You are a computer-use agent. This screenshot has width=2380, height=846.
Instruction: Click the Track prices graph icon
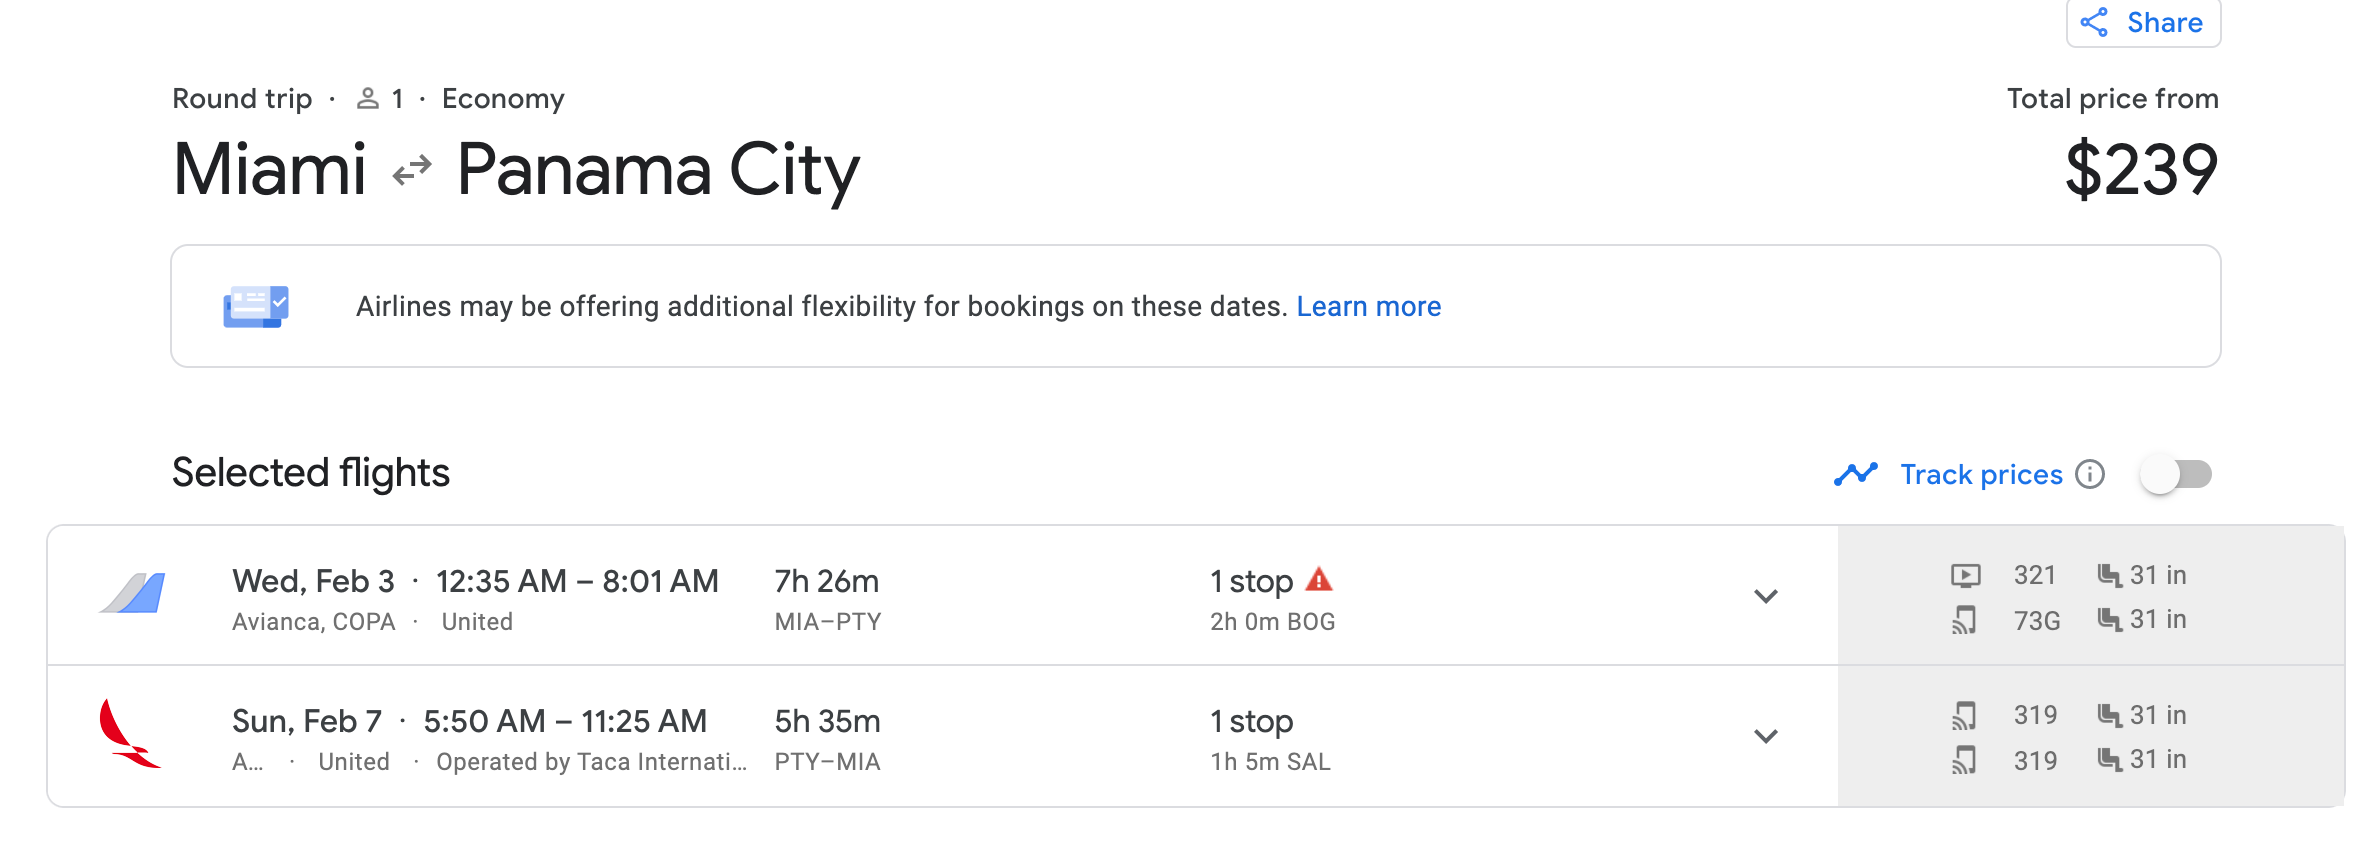point(1855,474)
